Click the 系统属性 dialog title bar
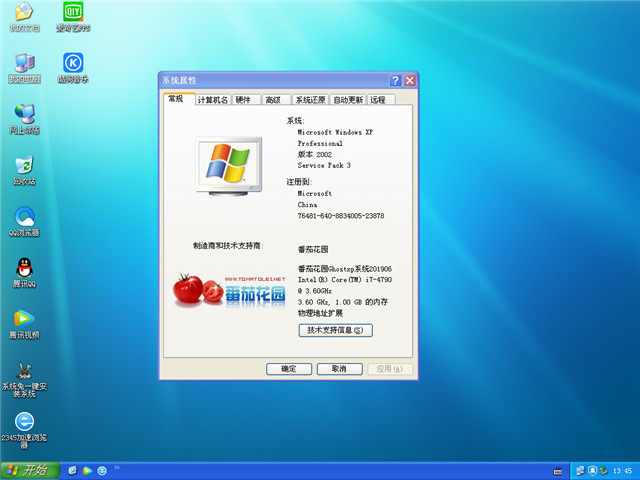This screenshot has height=480, width=640. pos(273,80)
